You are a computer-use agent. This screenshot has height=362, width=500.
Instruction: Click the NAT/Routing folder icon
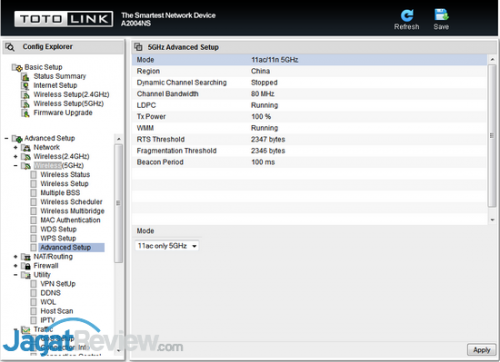pyautogui.click(x=26, y=257)
